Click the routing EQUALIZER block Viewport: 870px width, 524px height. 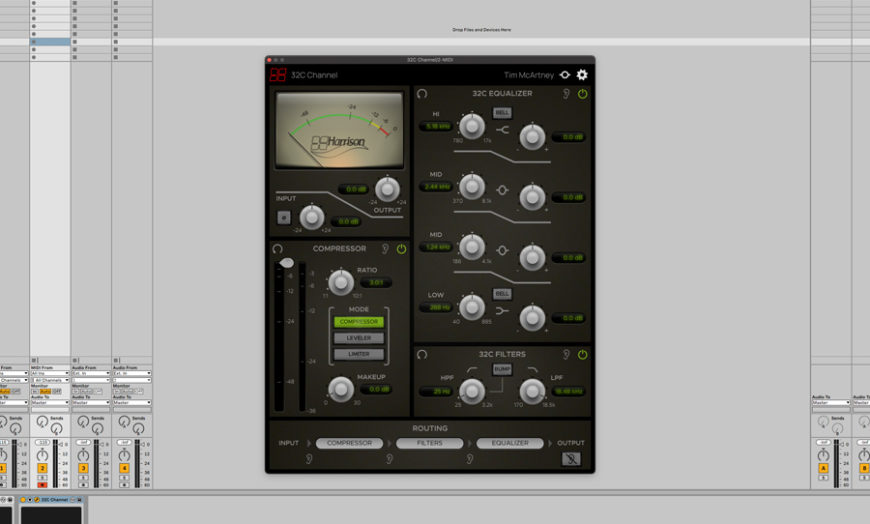tap(510, 443)
